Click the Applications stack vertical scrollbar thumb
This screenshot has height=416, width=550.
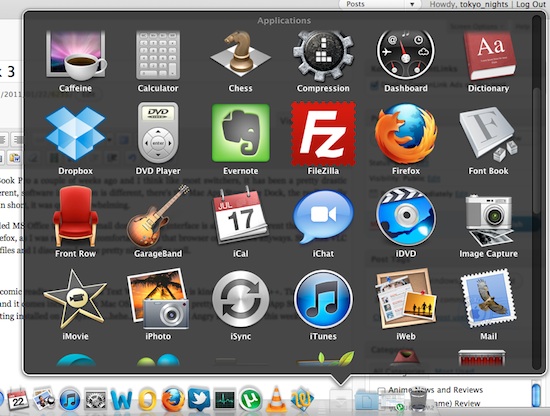click(x=536, y=151)
